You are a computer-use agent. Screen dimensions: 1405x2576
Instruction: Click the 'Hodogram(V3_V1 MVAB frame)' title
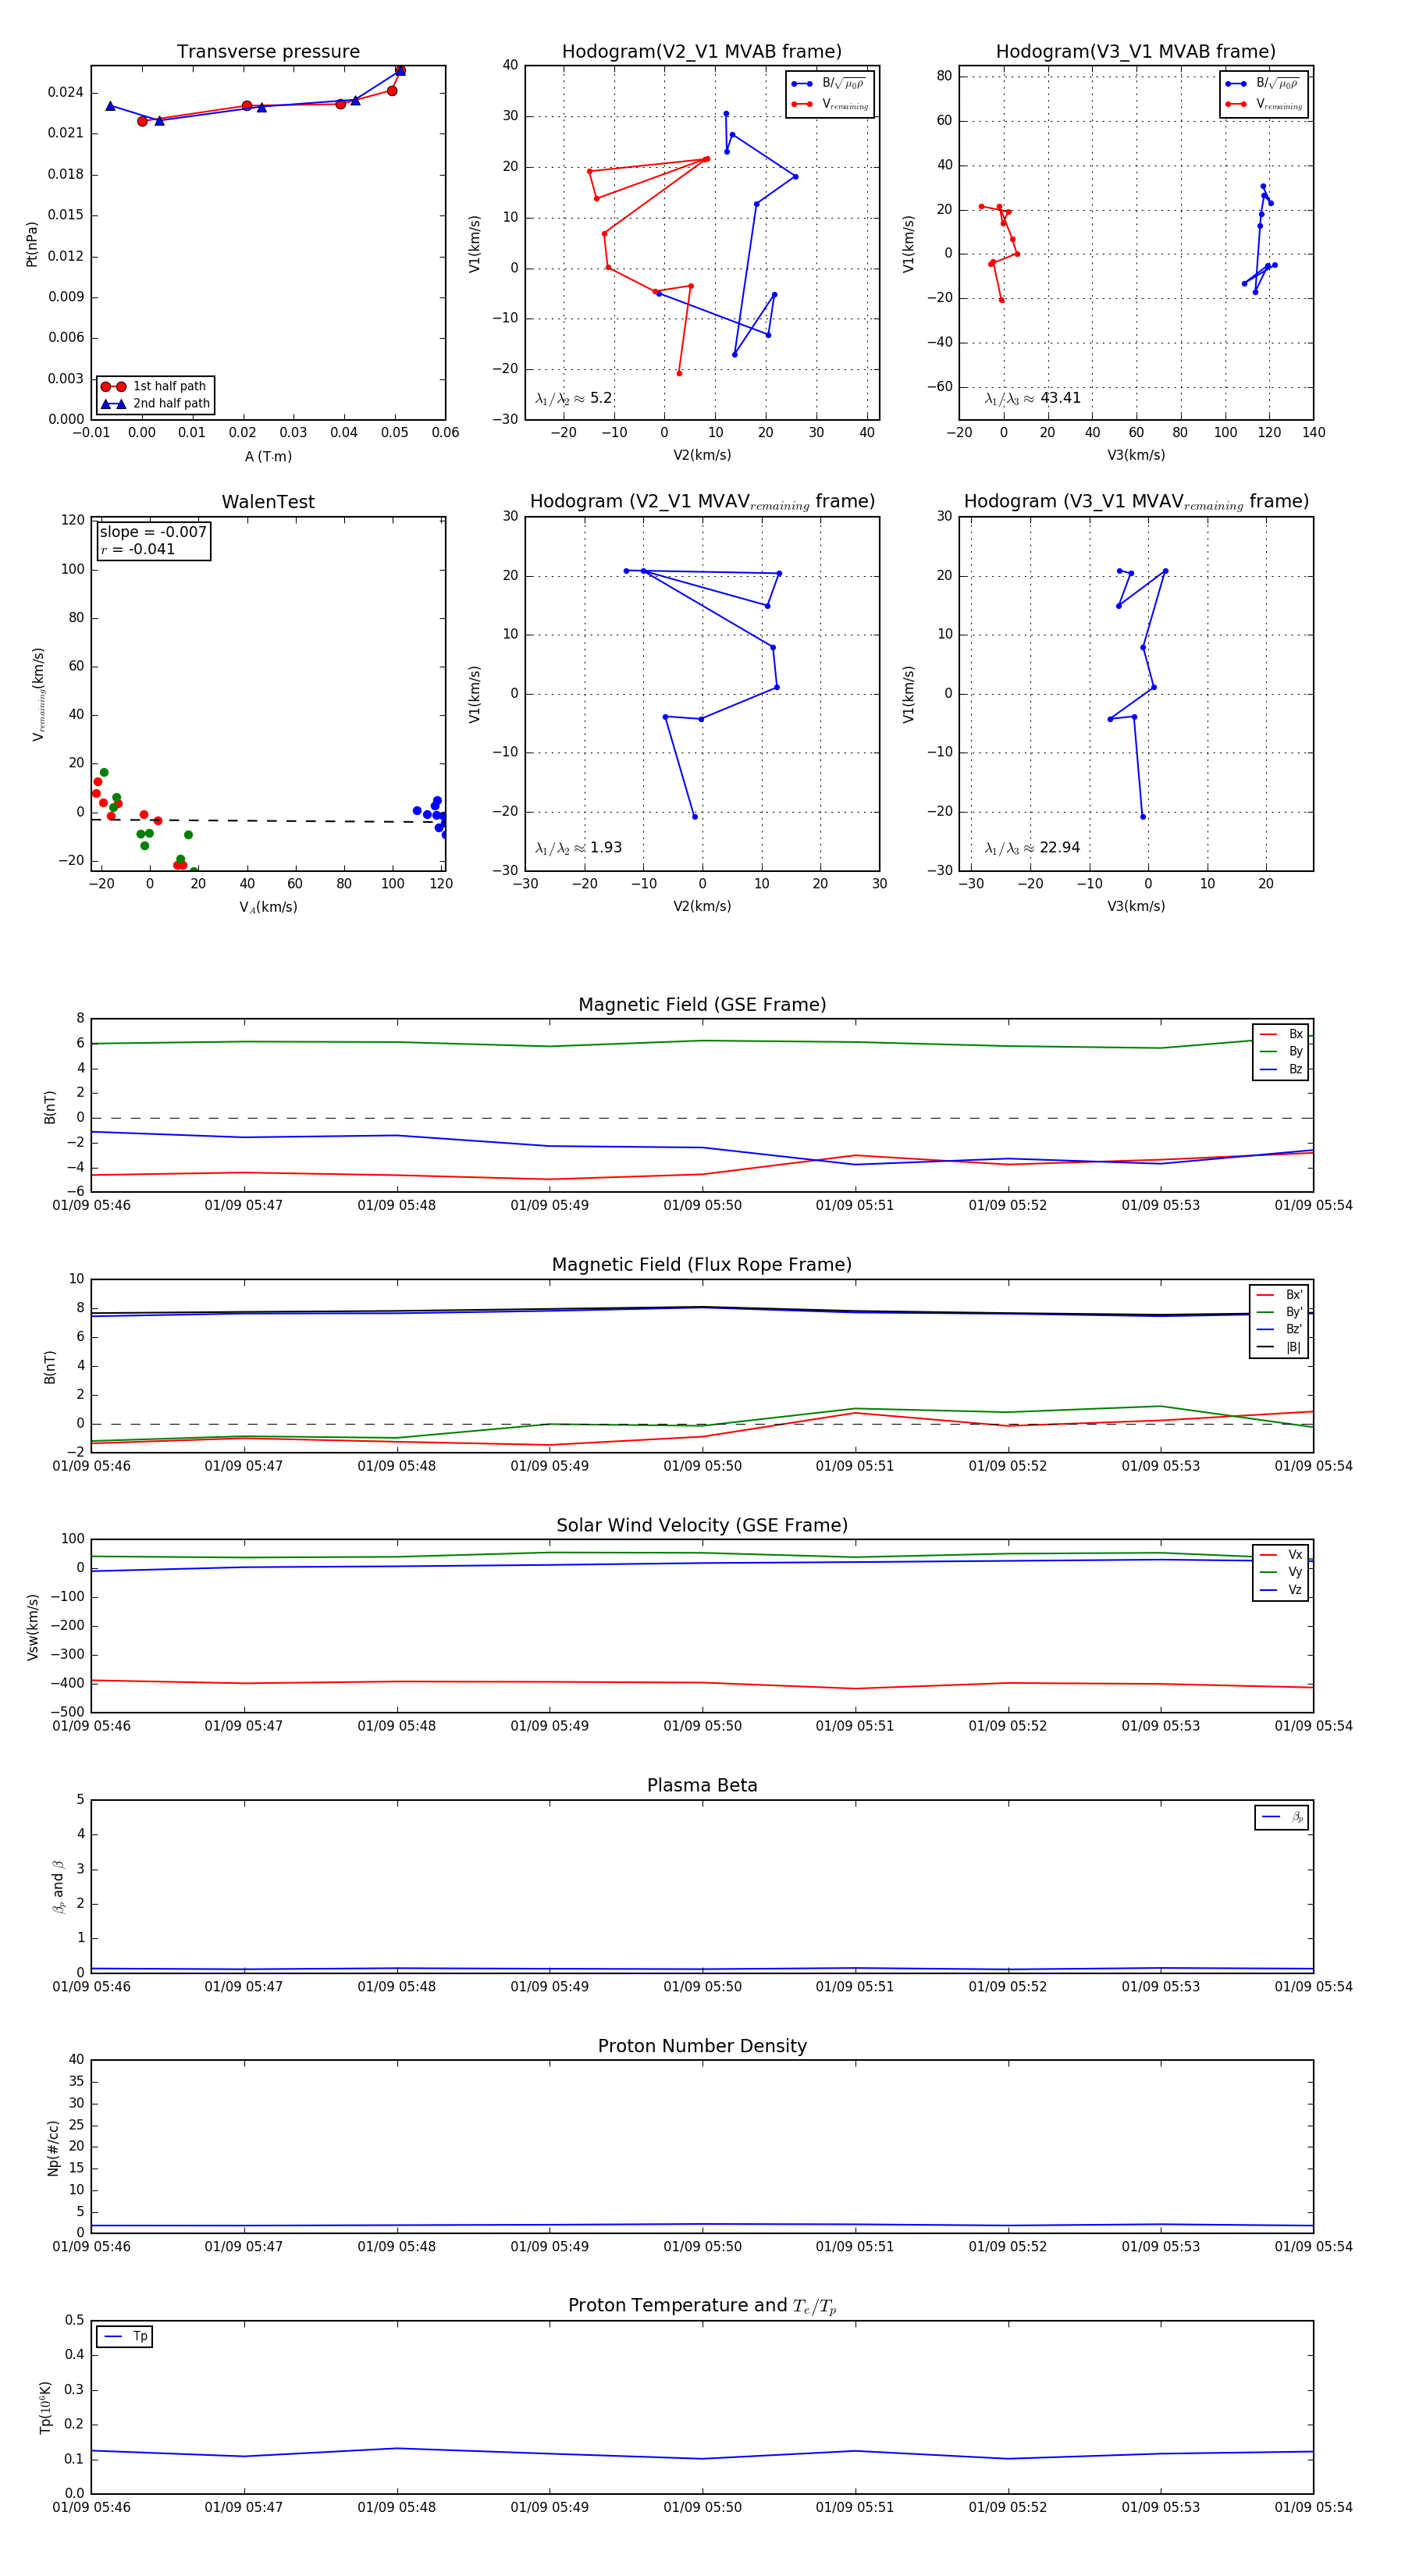point(1136,52)
